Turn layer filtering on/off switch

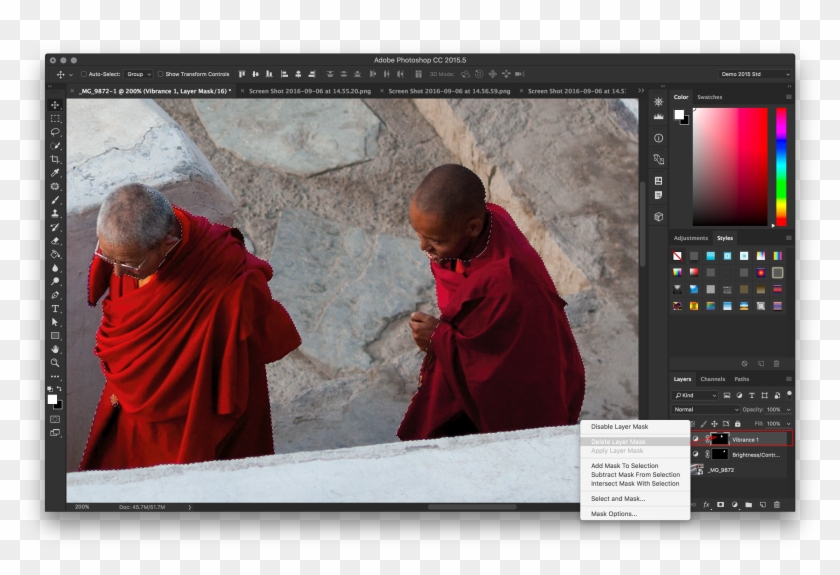789,395
